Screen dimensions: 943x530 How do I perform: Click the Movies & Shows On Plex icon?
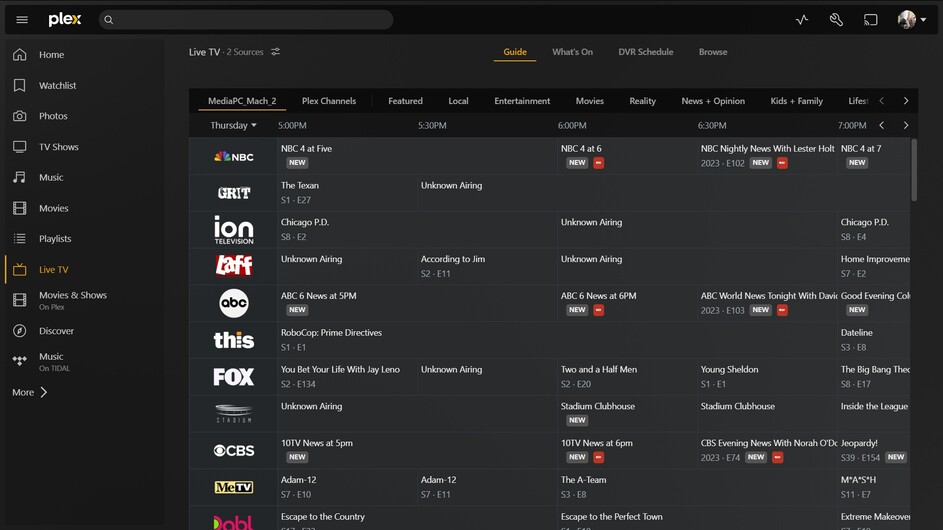(20, 300)
